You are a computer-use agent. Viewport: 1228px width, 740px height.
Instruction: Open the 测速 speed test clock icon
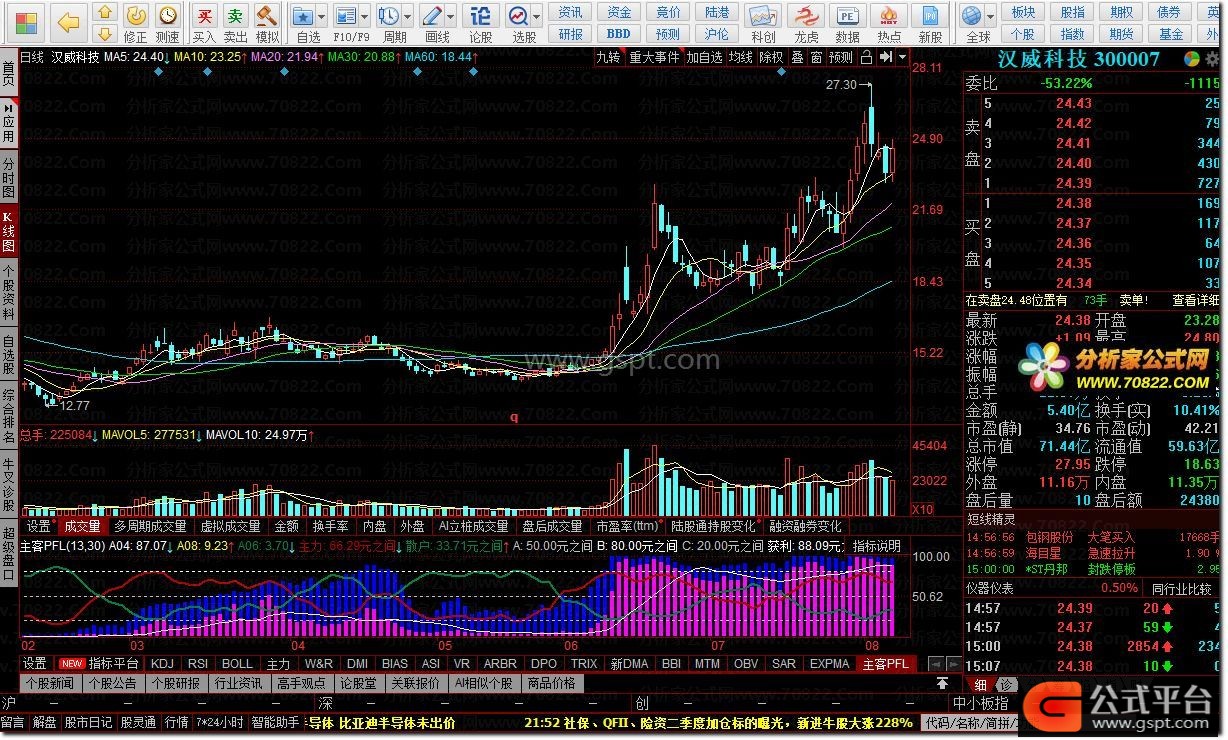pos(168,16)
